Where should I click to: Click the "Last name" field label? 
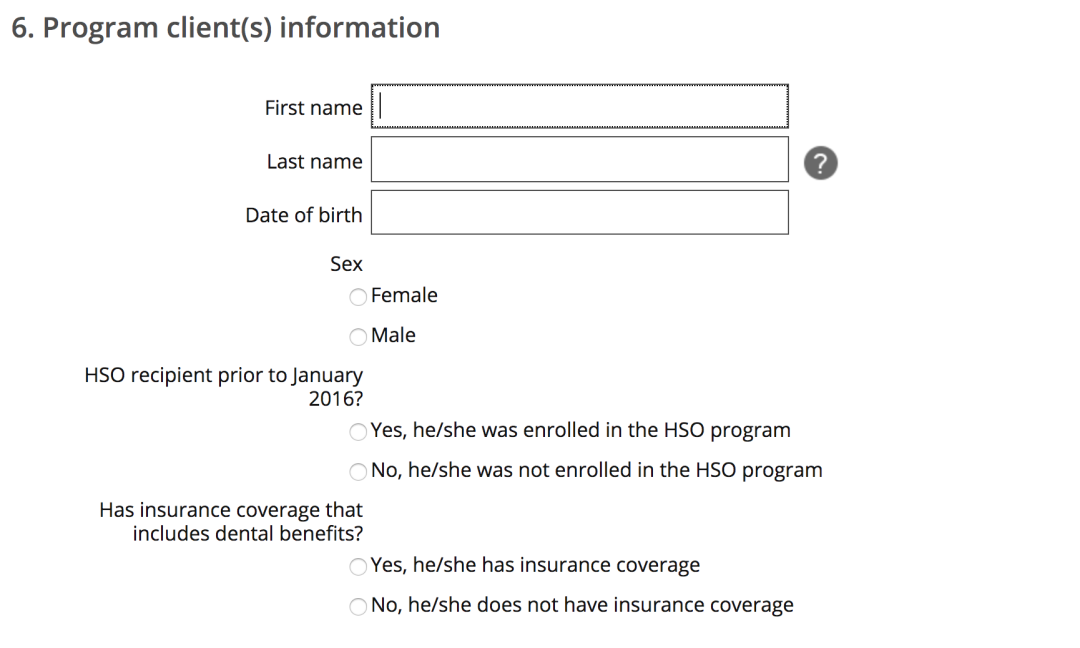coord(315,162)
